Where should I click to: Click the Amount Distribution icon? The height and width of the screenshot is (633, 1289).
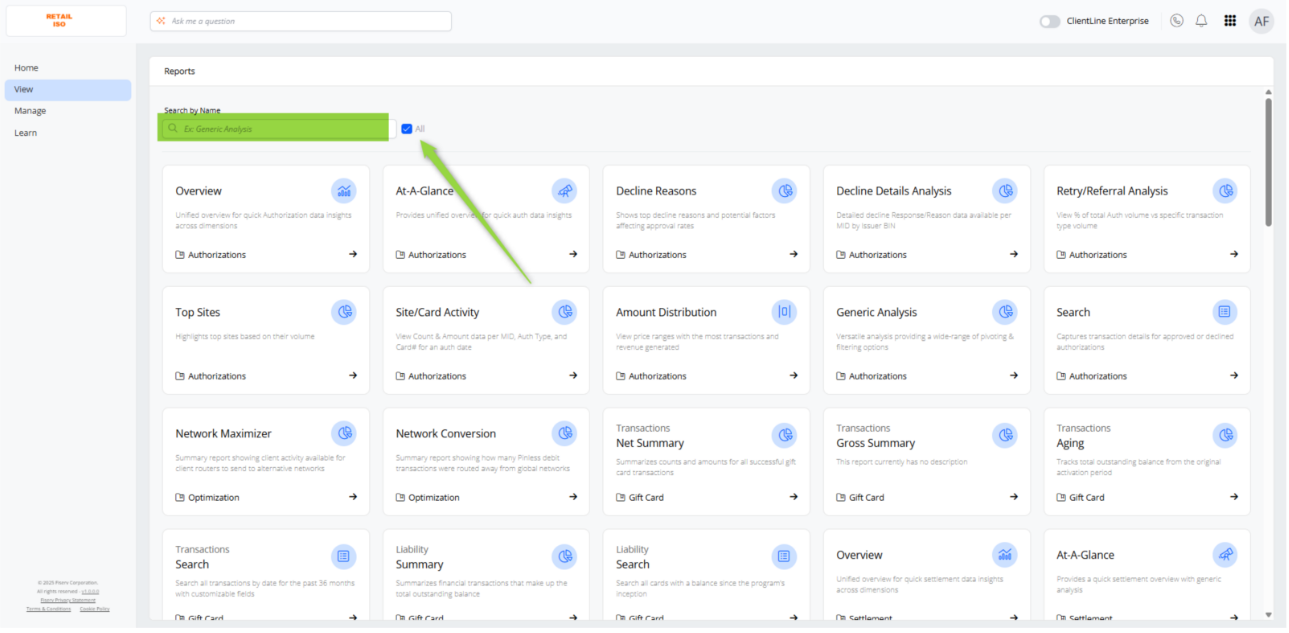(x=784, y=312)
